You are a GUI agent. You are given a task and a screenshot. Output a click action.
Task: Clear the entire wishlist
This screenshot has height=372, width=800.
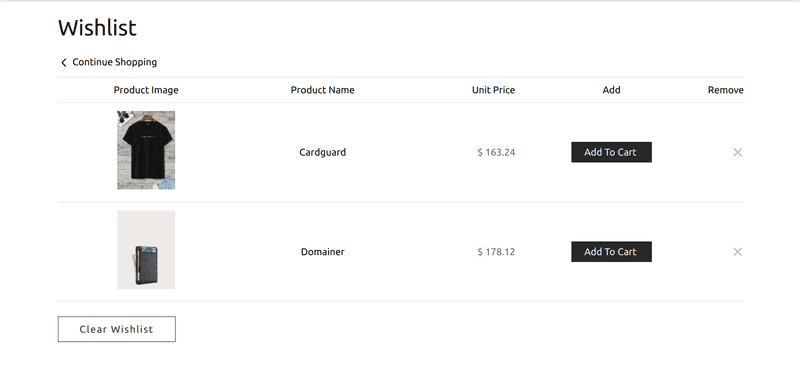[116, 329]
